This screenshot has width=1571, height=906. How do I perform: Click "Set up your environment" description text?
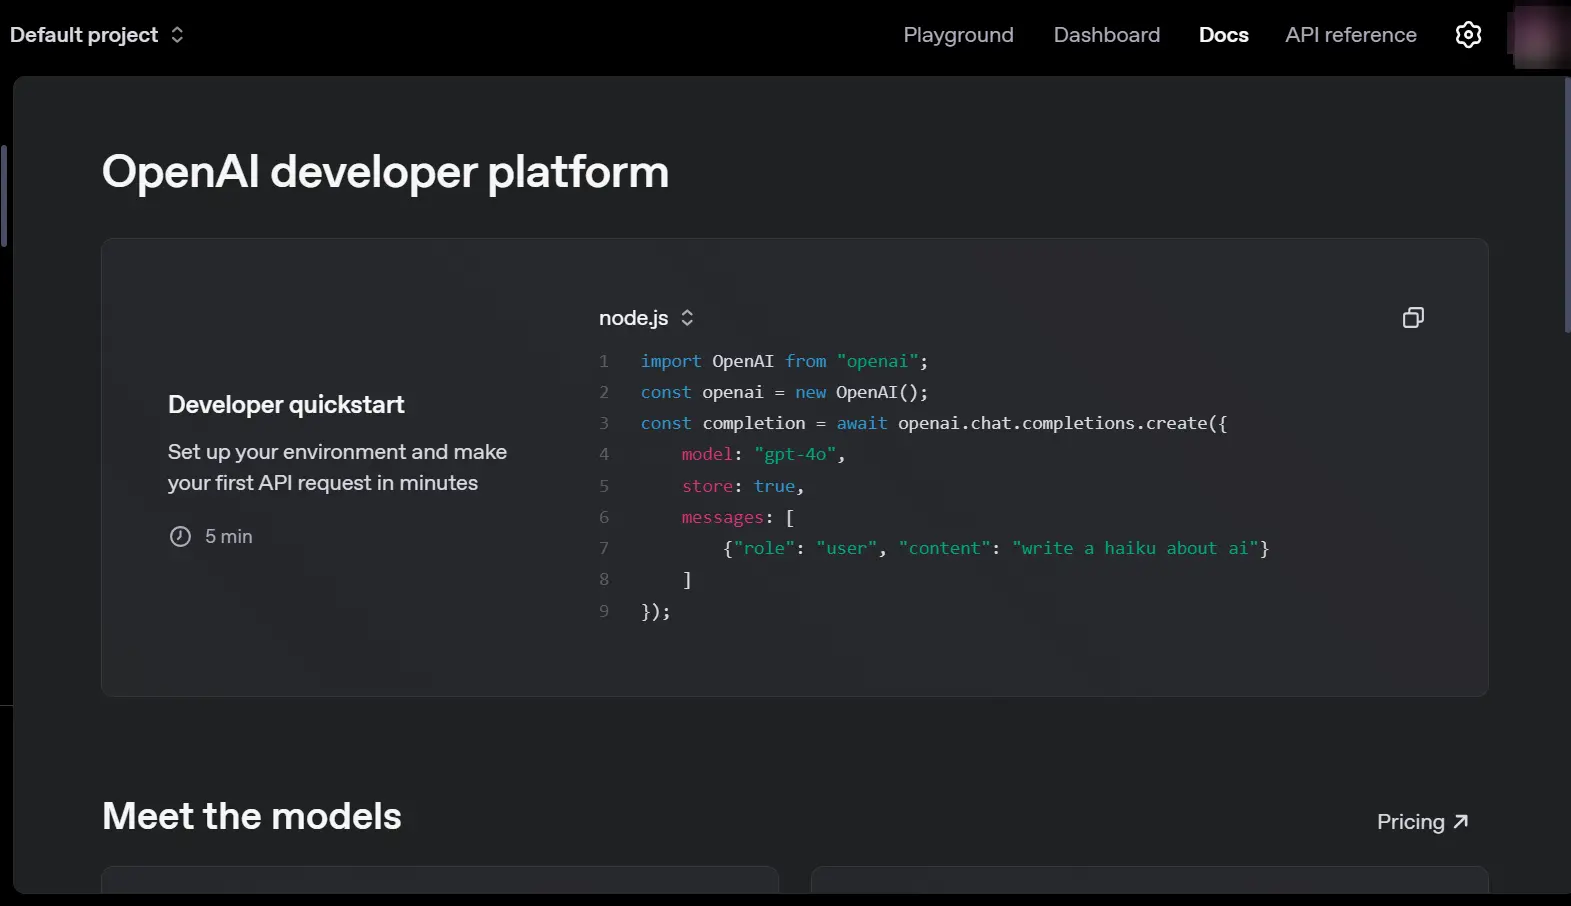(337, 467)
